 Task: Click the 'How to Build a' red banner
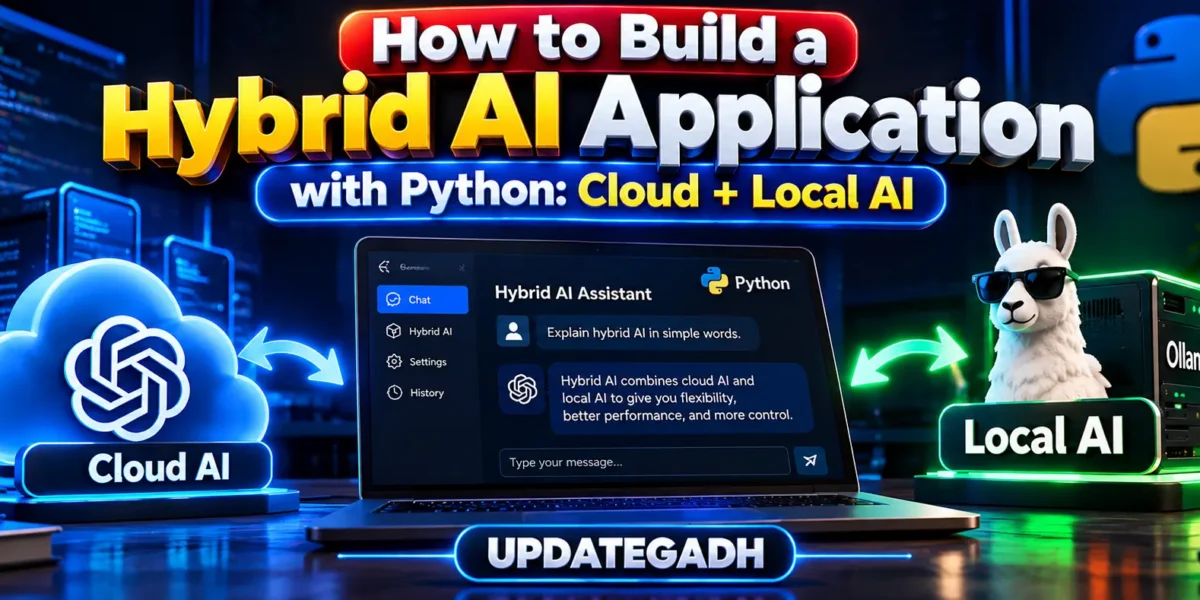597,41
